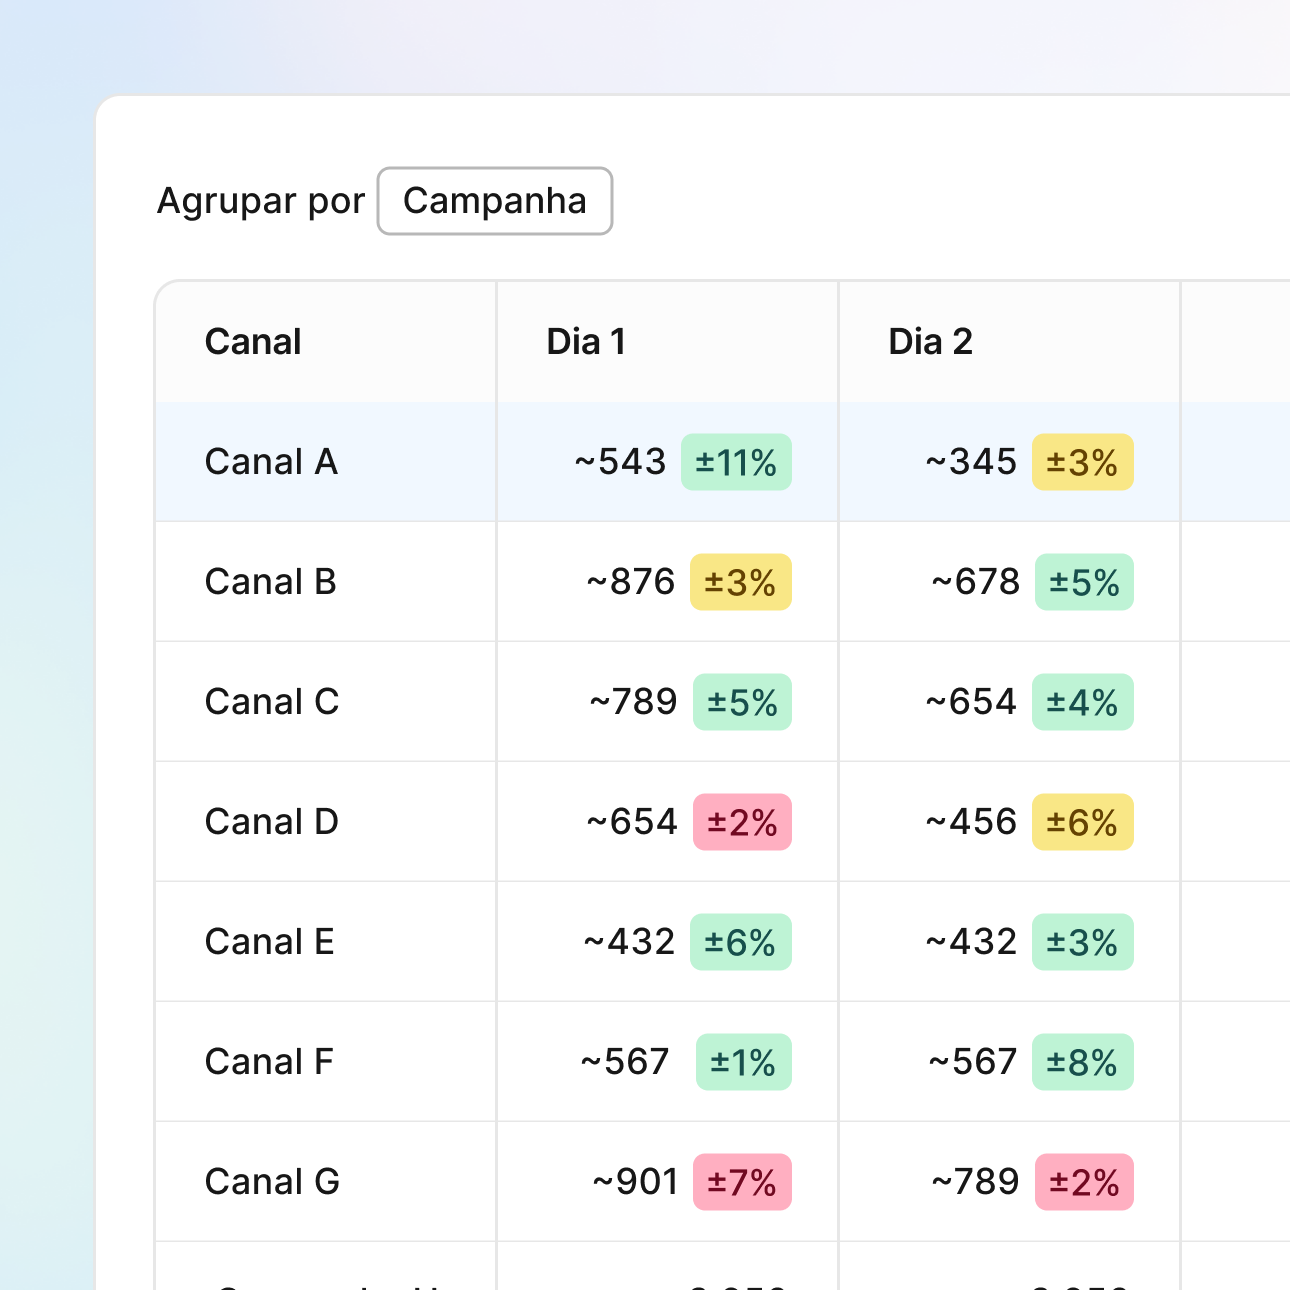Select the Dia 2 column header
Viewport: 1290px width, 1290px height.
[x=930, y=342]
